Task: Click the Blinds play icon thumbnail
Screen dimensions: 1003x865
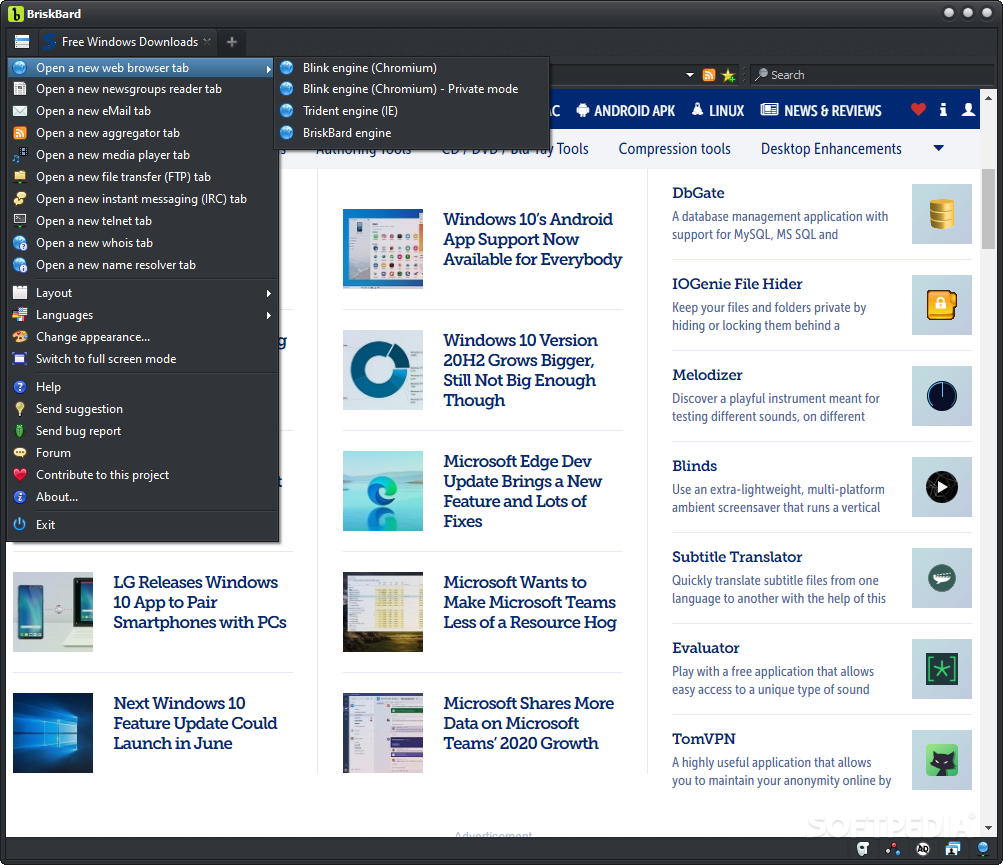Action: point(942,487)
